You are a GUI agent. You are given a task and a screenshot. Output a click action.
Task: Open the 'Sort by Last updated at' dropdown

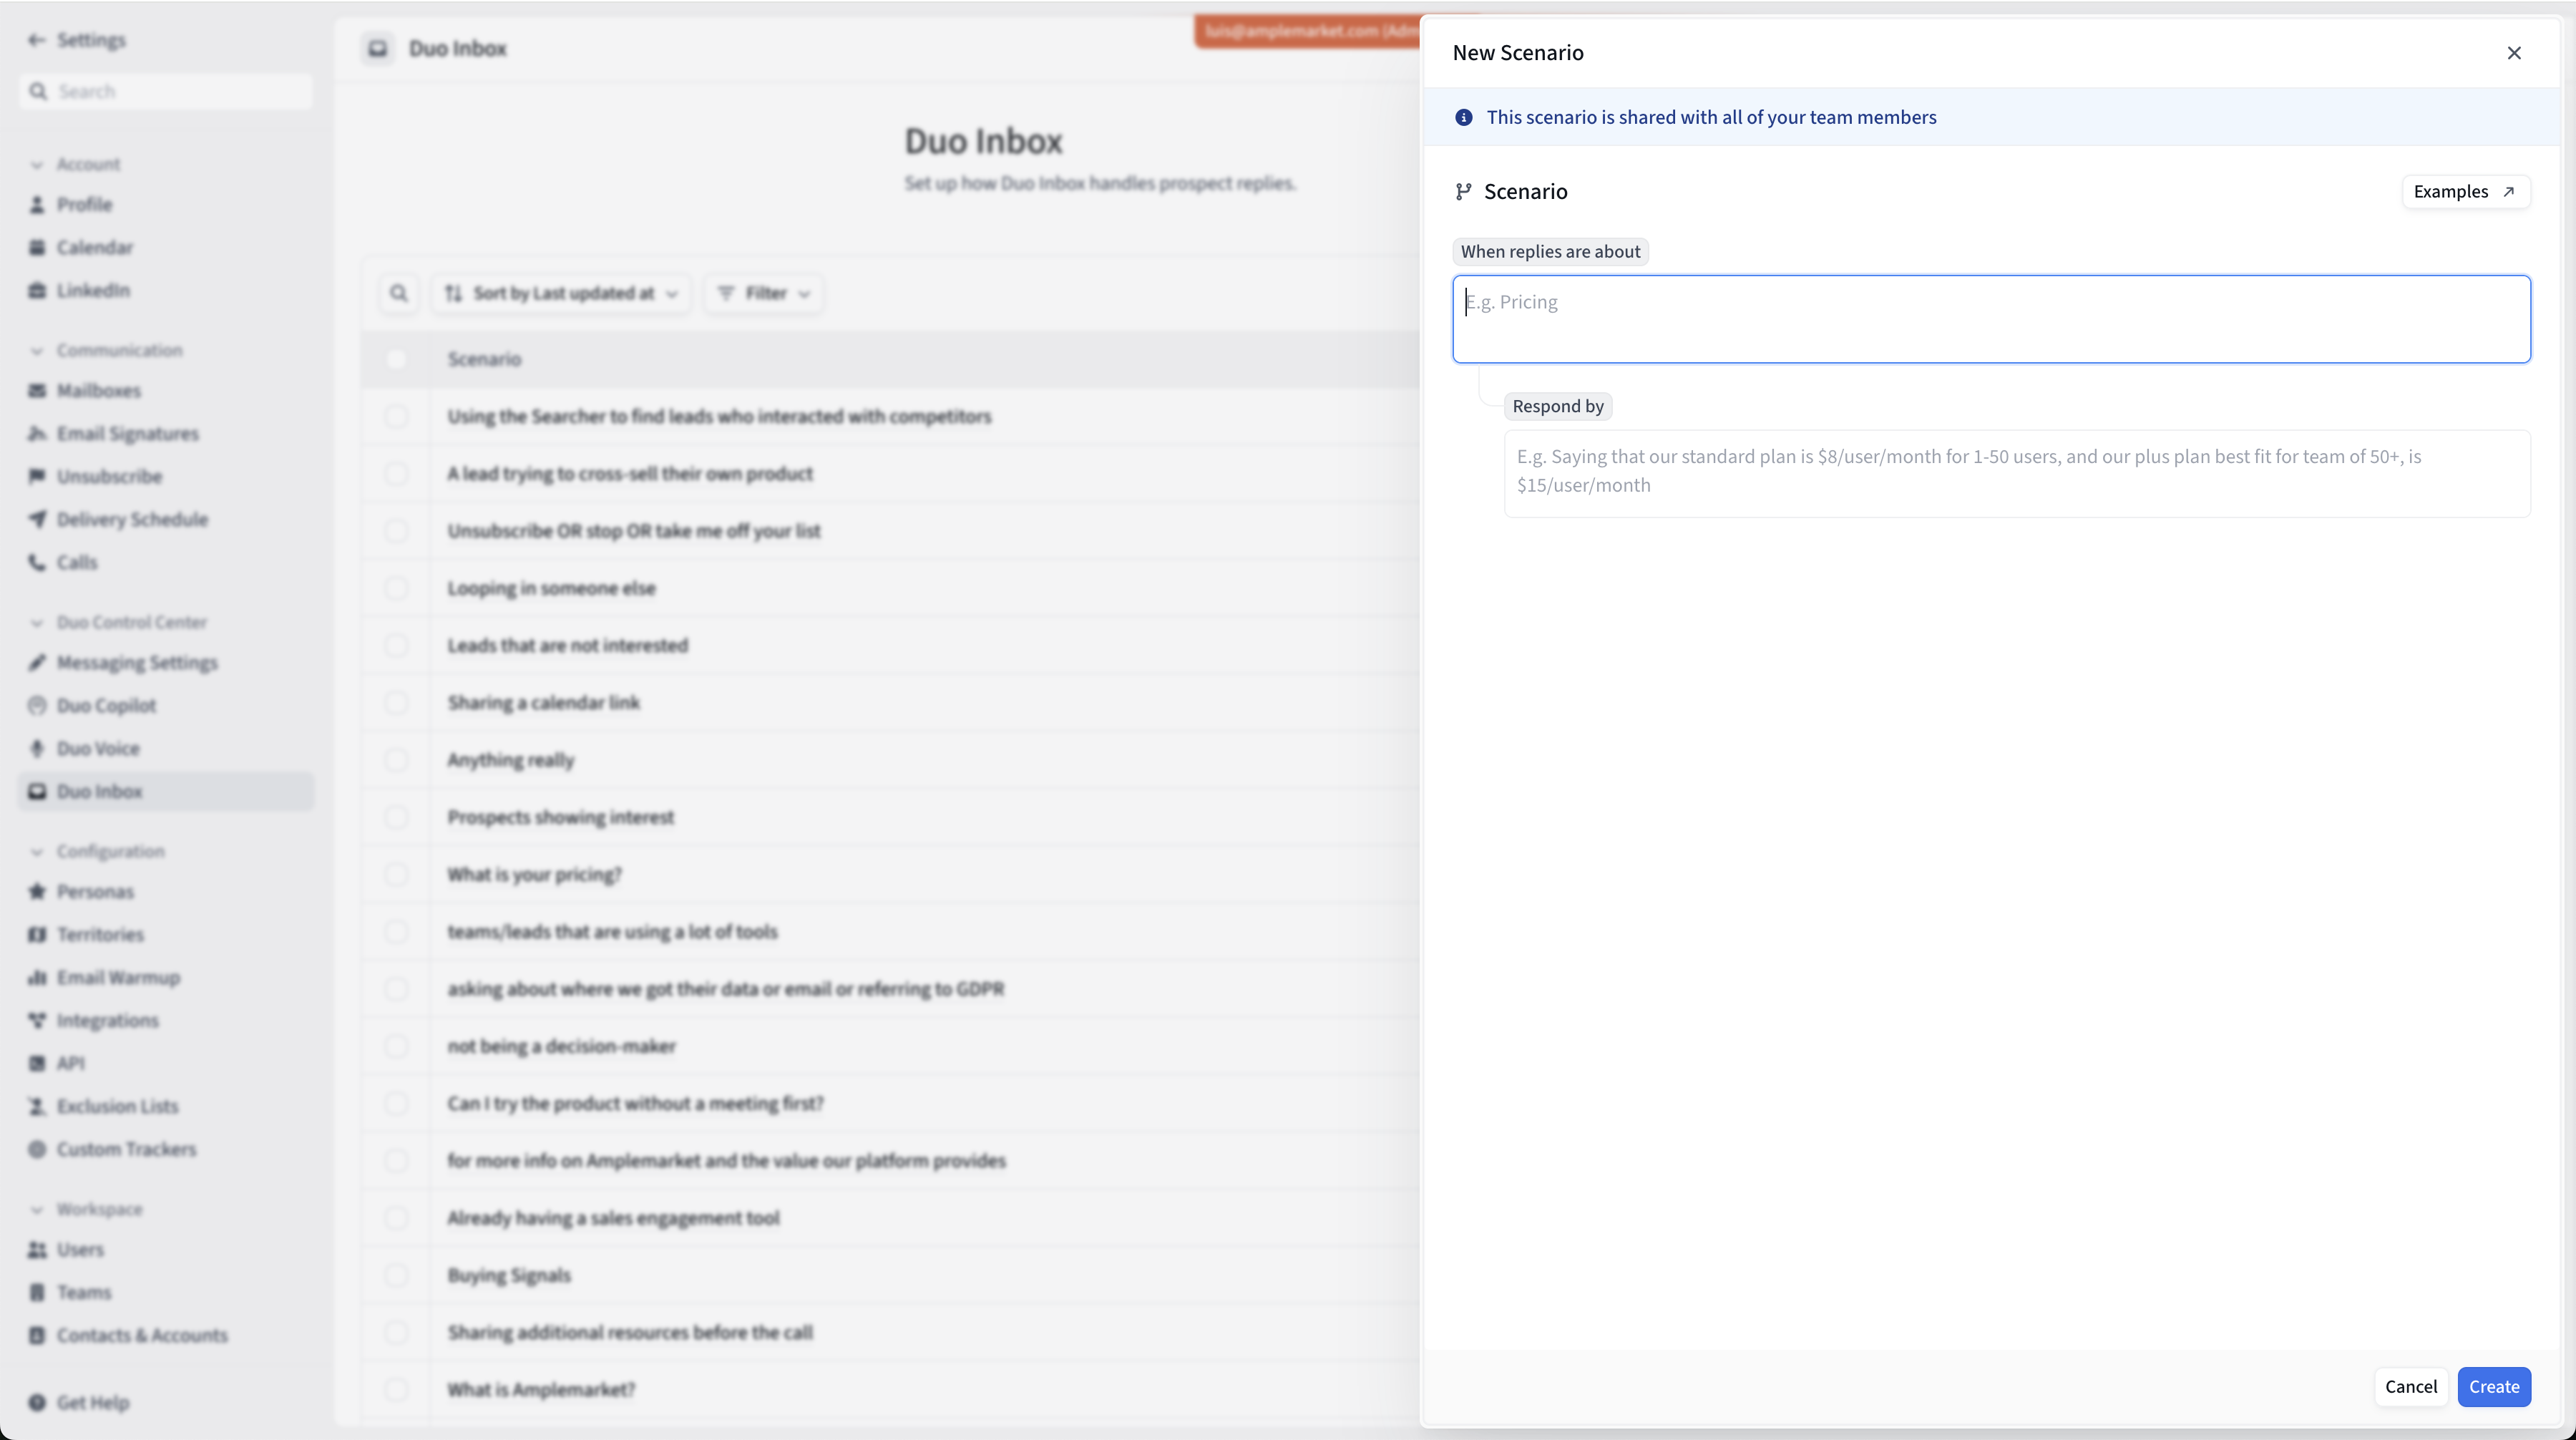tap(561, 293)
